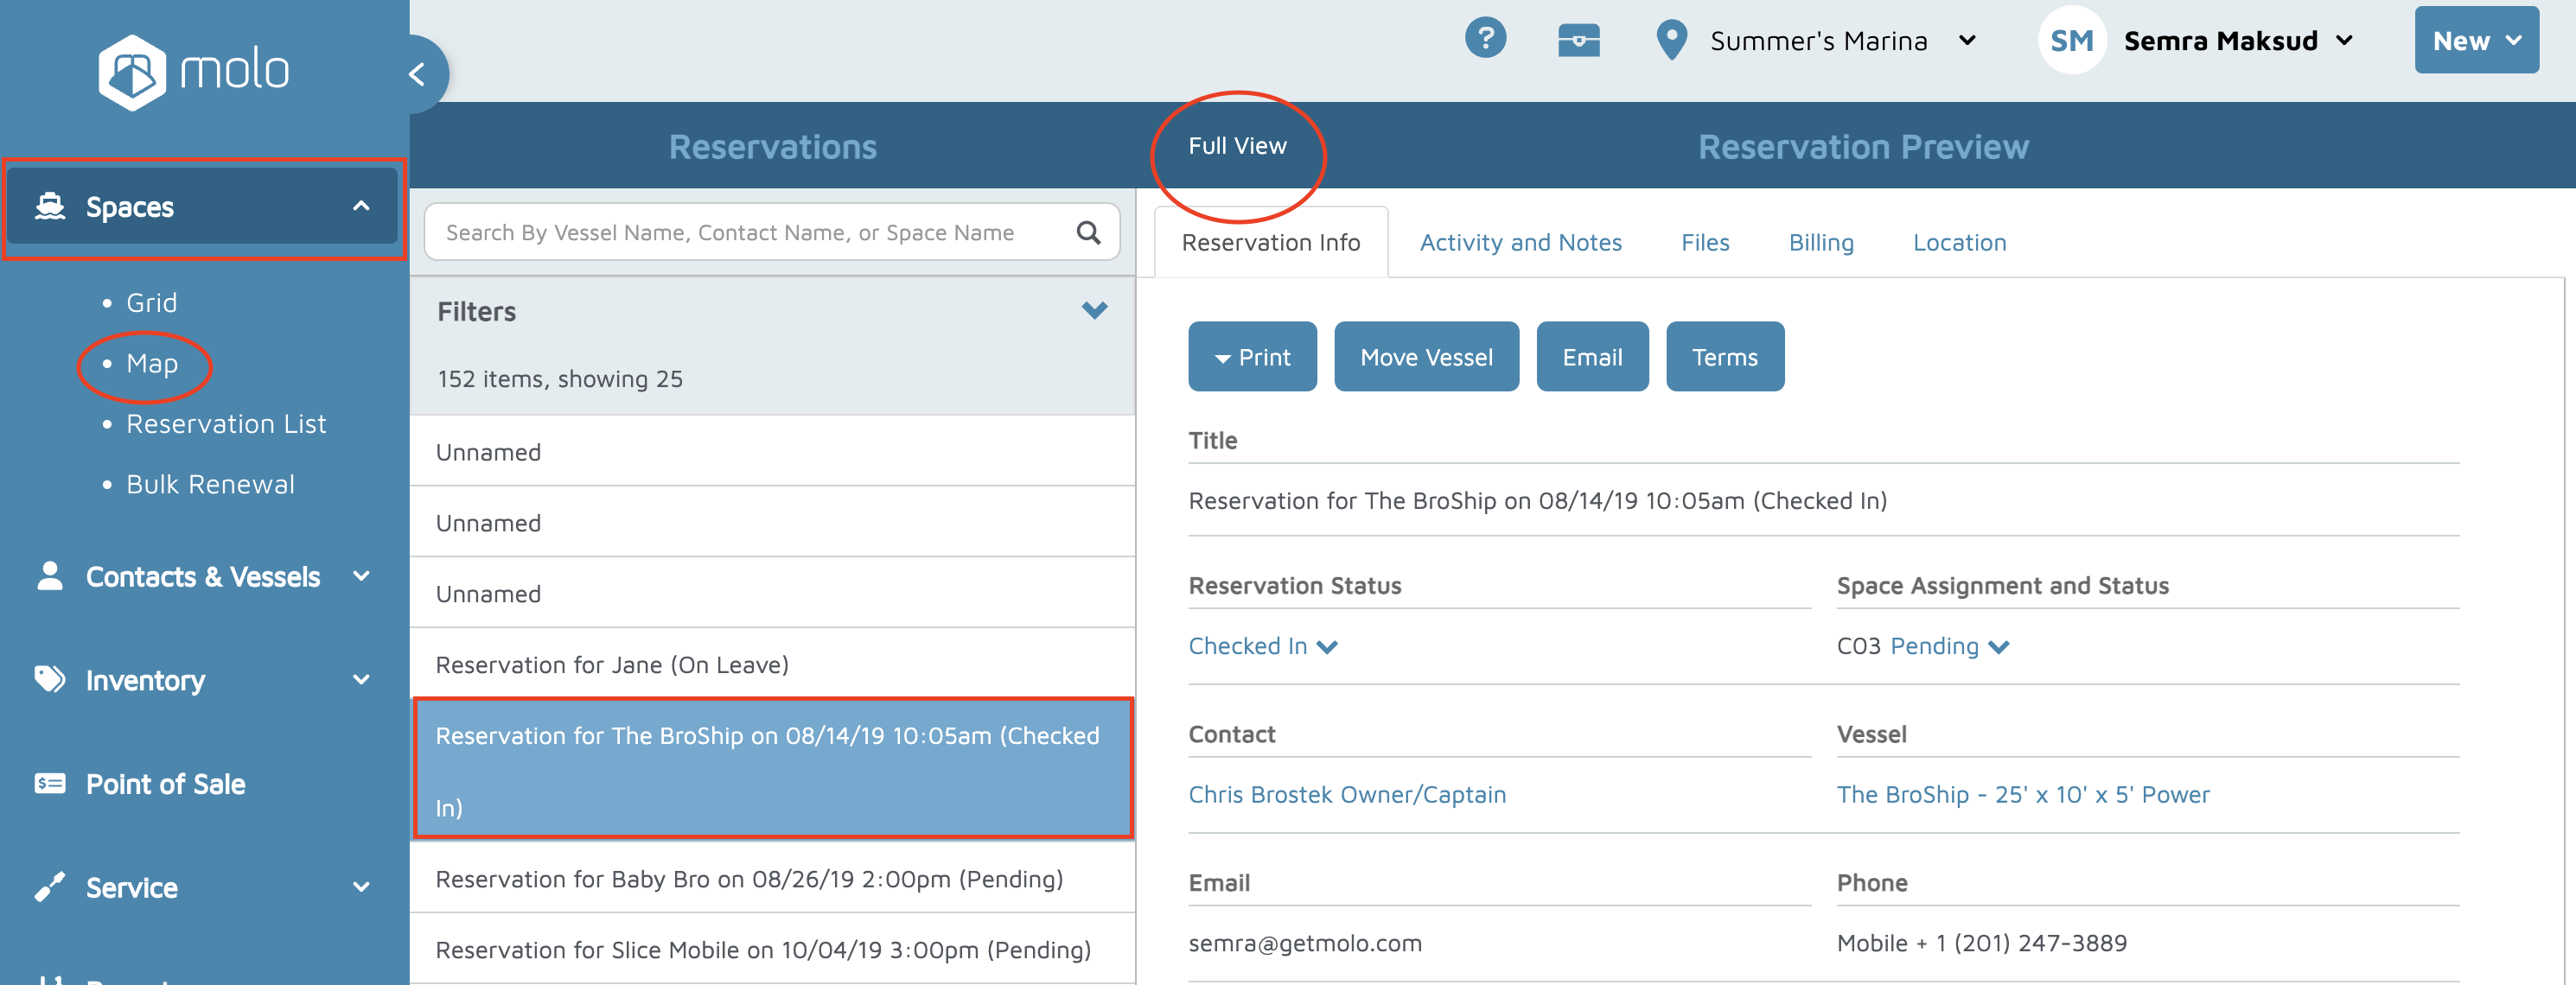Open Map under Spaces menu
This screenshot has height=985, width=2576.
(x=152, y=364)
